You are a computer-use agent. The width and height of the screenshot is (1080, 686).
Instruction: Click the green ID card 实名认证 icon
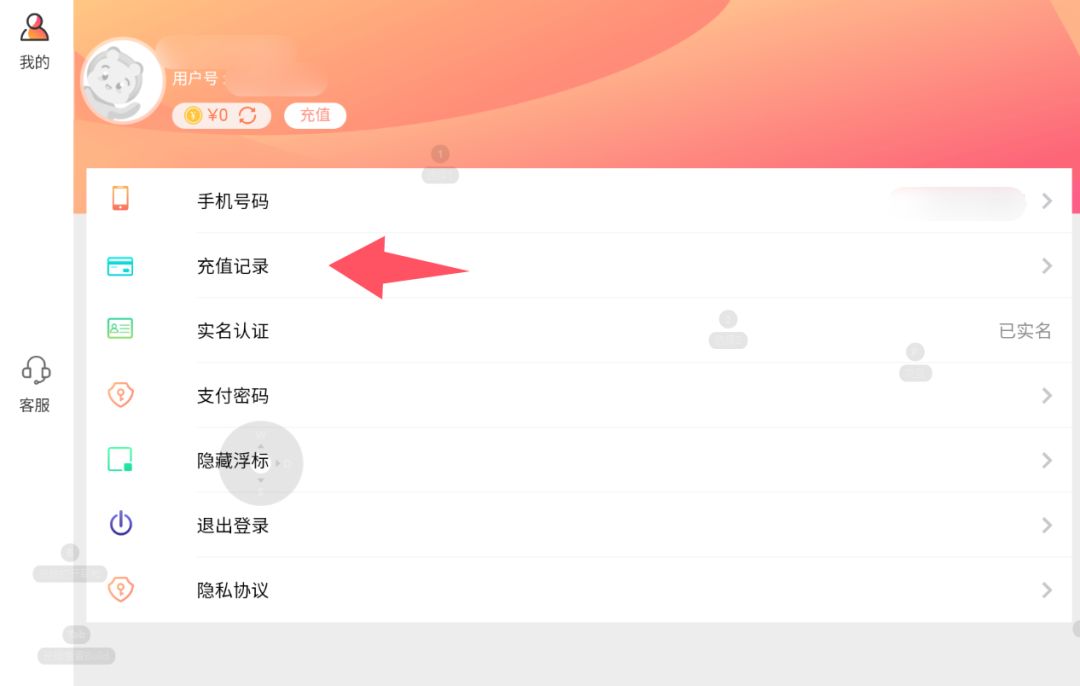[x=121, y=328]
